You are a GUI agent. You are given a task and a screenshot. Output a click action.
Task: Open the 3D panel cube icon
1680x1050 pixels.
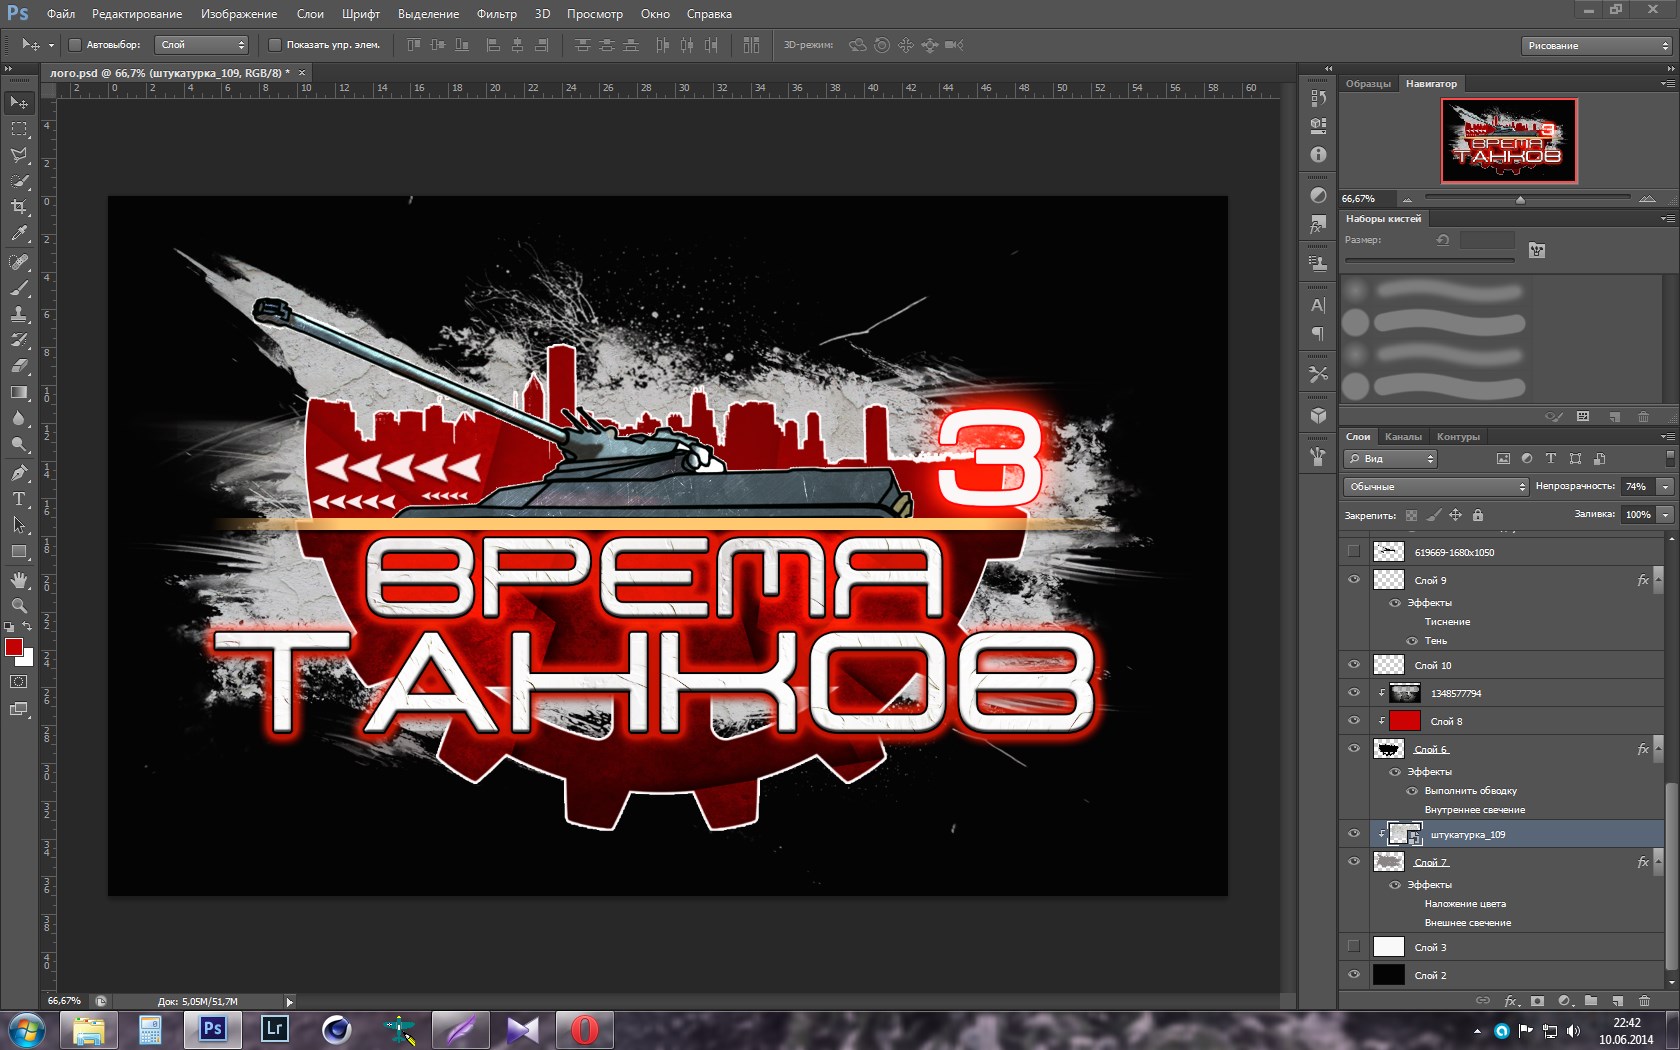tap(1318, 415)
